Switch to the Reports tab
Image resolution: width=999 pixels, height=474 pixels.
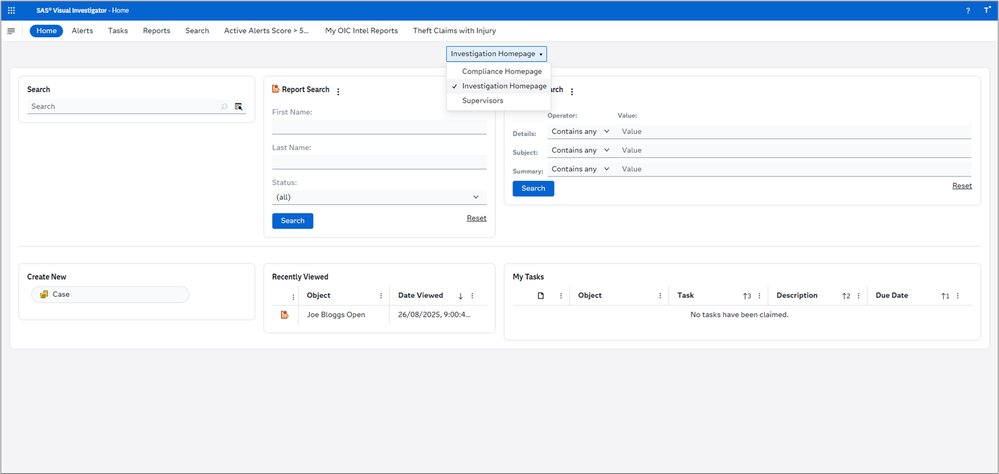pos(157,31)
